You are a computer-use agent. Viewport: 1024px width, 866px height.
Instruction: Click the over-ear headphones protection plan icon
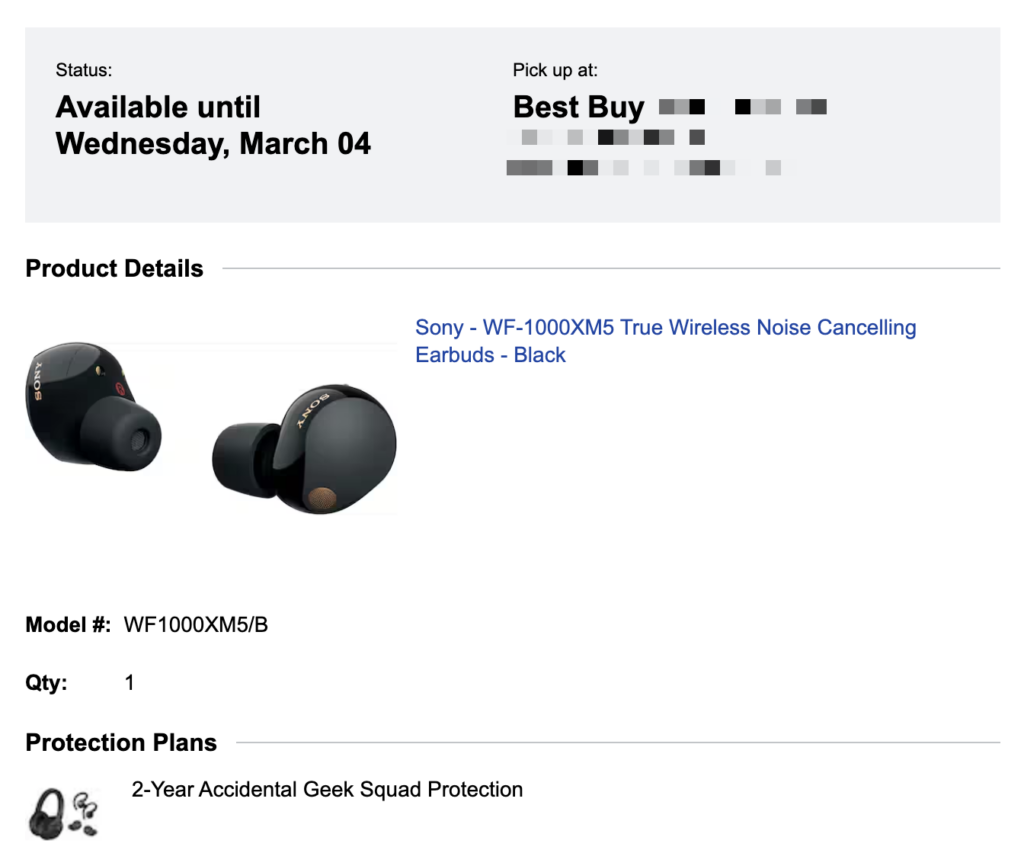click(x=49, y=811)
